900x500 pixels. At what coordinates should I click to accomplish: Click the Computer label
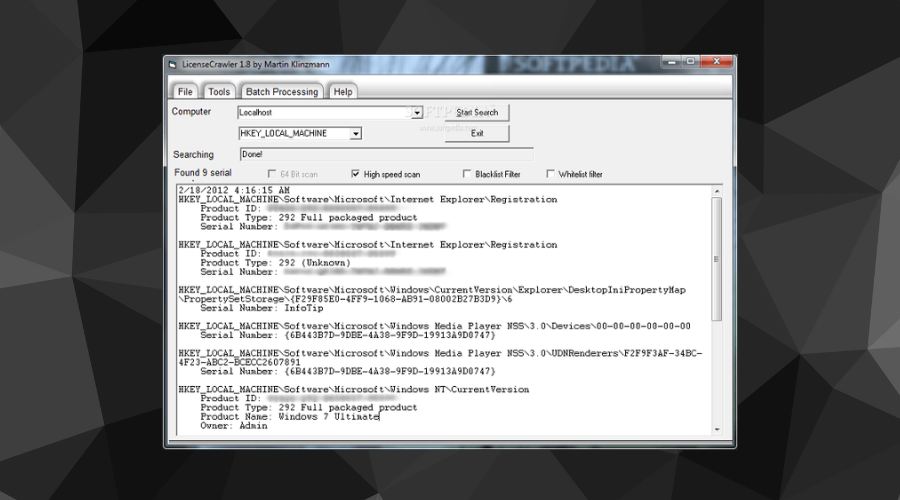click(x=191, y=111)
